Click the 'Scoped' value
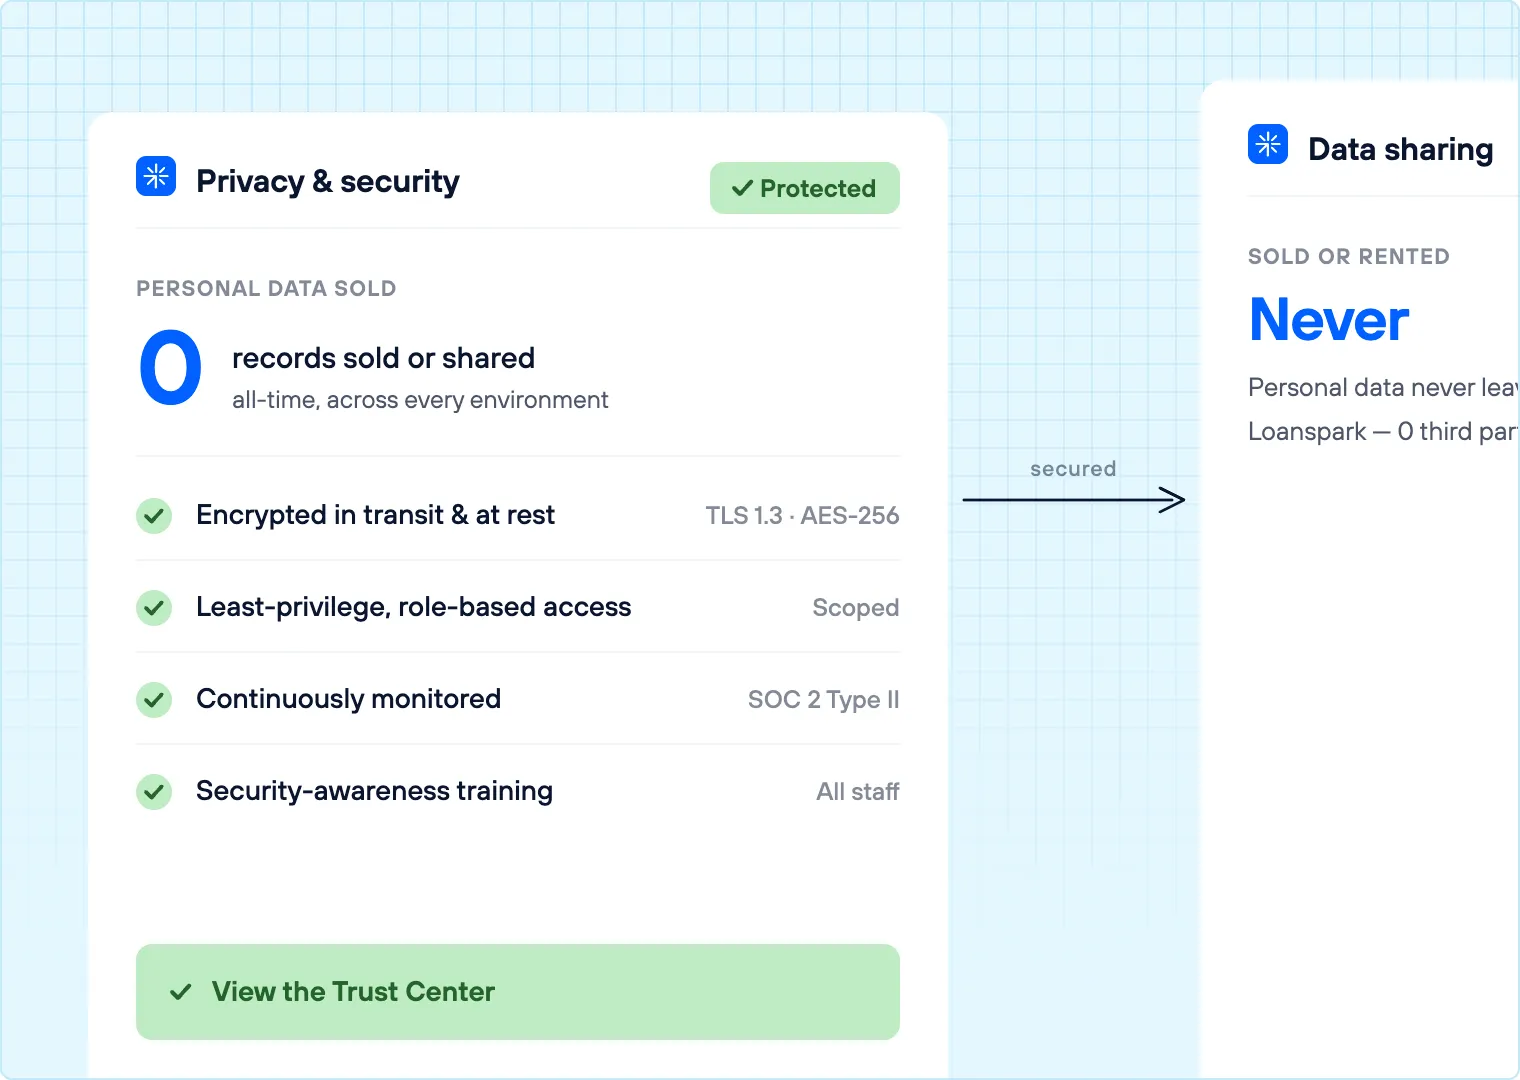This screenshot has height=1080, width=1520. [856, 608]
